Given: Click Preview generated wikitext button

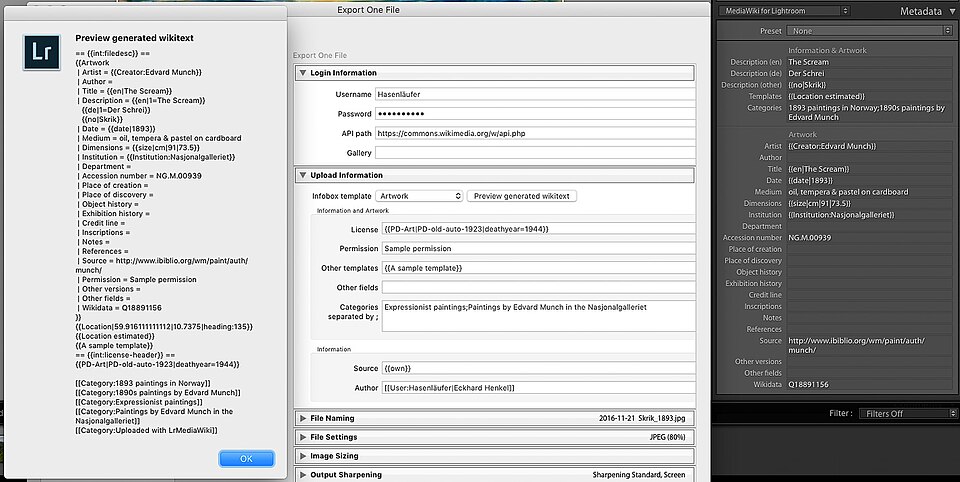Looking at the screenshot, I should [x=522, y=196].
